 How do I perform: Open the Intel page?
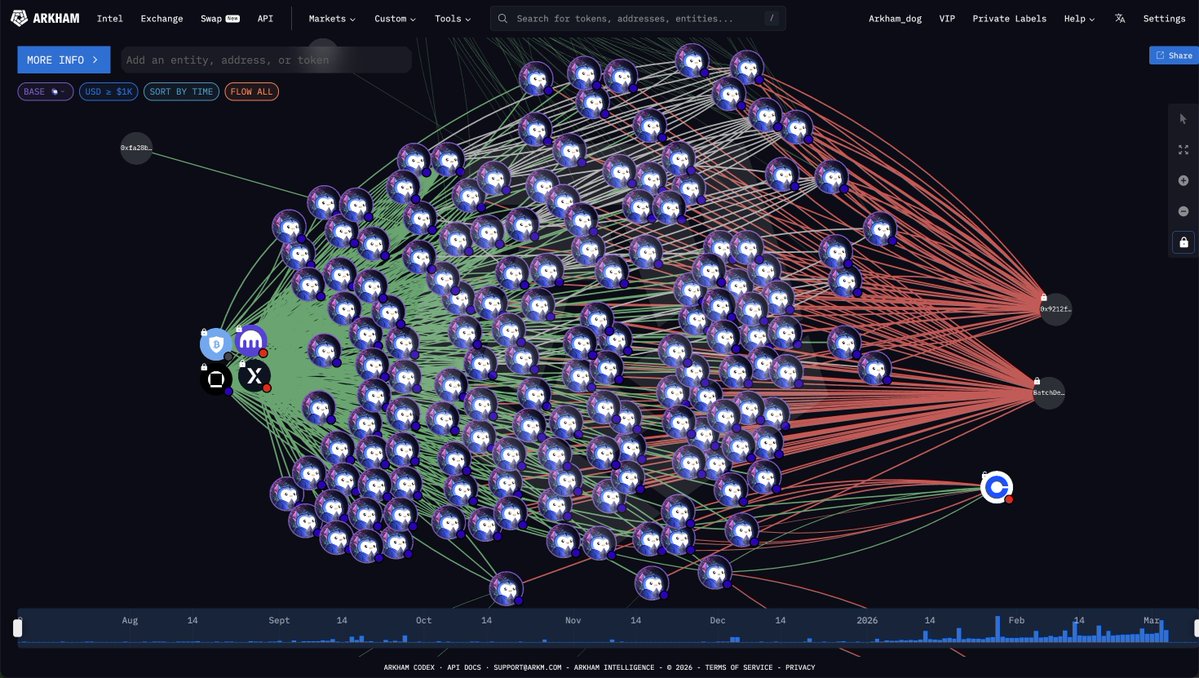point(109,18)
